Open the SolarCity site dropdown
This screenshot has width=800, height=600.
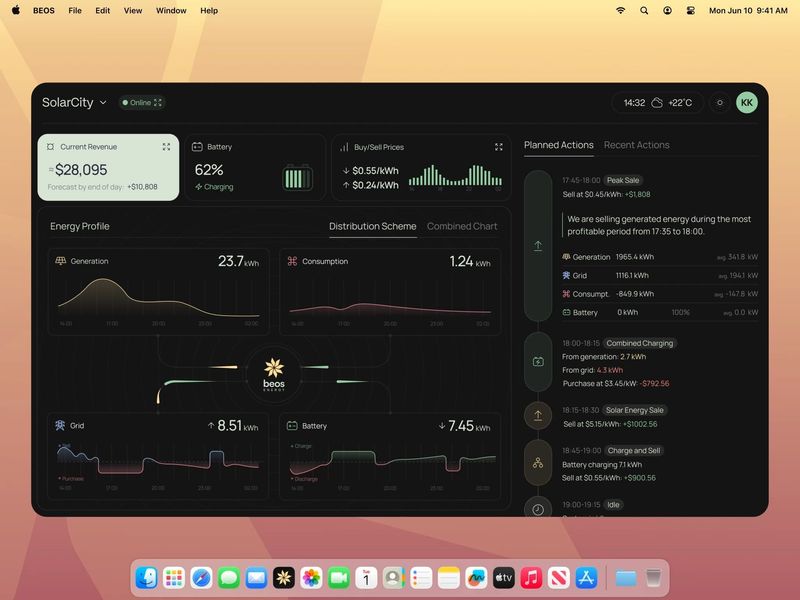pyautogui.click(x=74, y=103)
